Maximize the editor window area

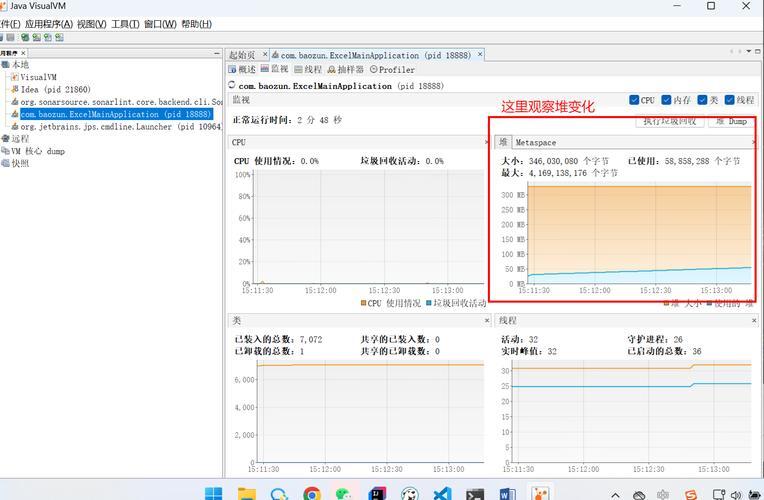point(758,51)
